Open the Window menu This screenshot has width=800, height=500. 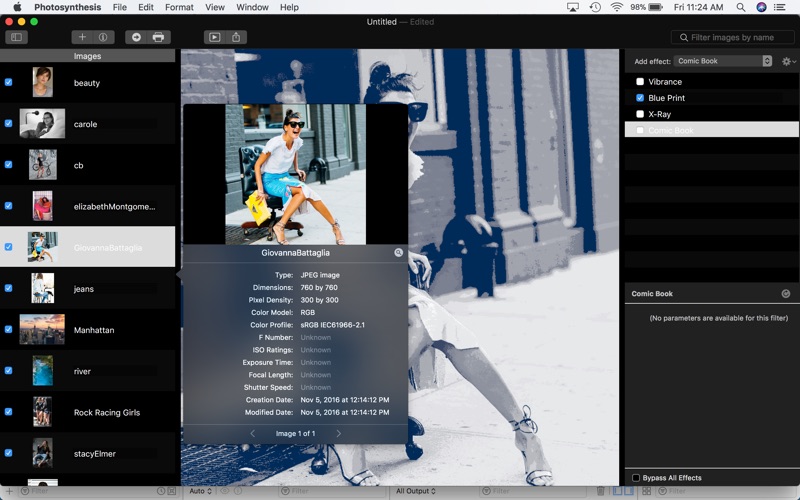pos(252,7)
